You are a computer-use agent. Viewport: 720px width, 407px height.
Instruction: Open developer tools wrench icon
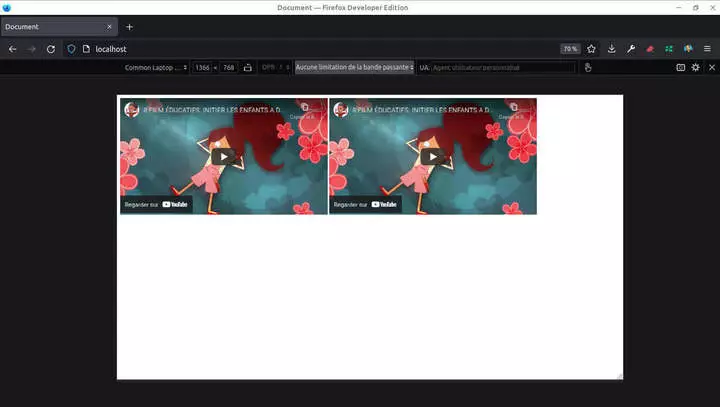631,49
